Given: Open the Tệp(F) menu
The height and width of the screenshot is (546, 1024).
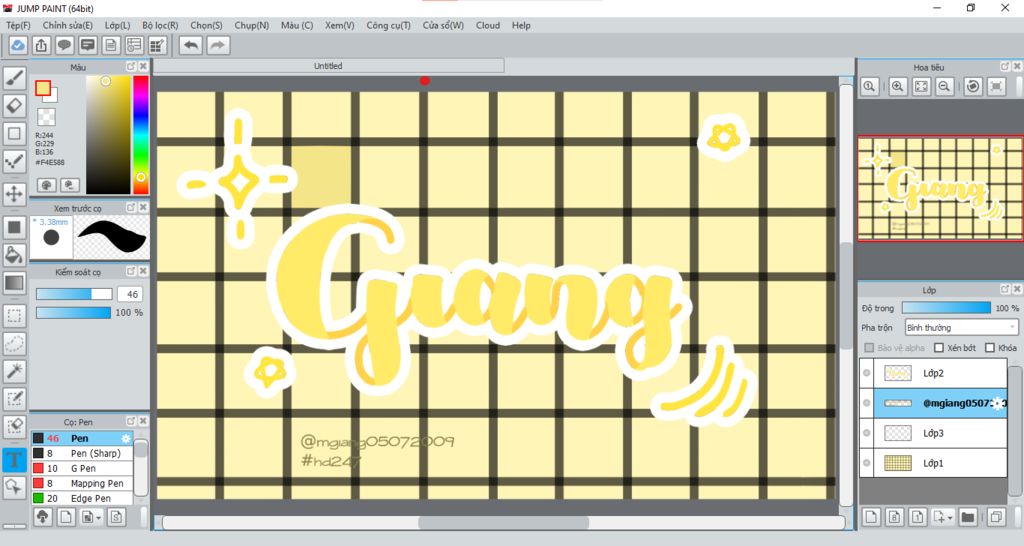Looking at the screenshot, I should point(18,25).
